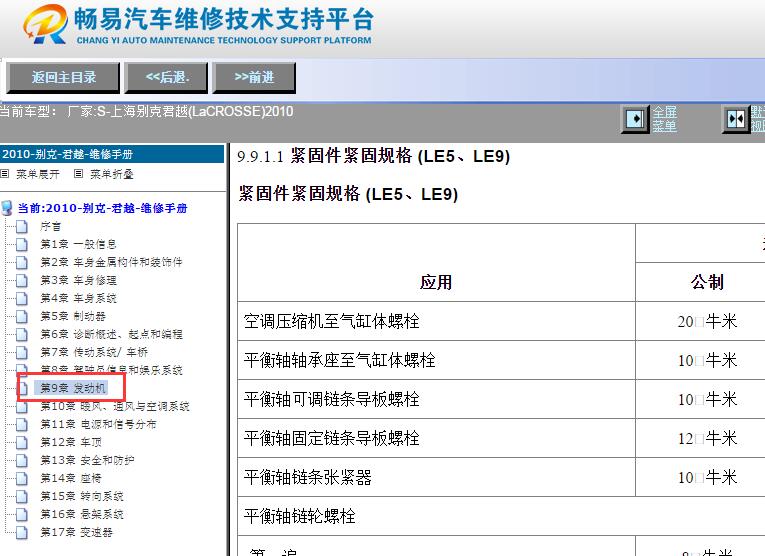Image resolution: width=765 pixels, height=556 pixels.
Task: Click heading 9.9.1.1 紧固件紧固规格 (LE5、LE9)
Action: coord(374,156)
